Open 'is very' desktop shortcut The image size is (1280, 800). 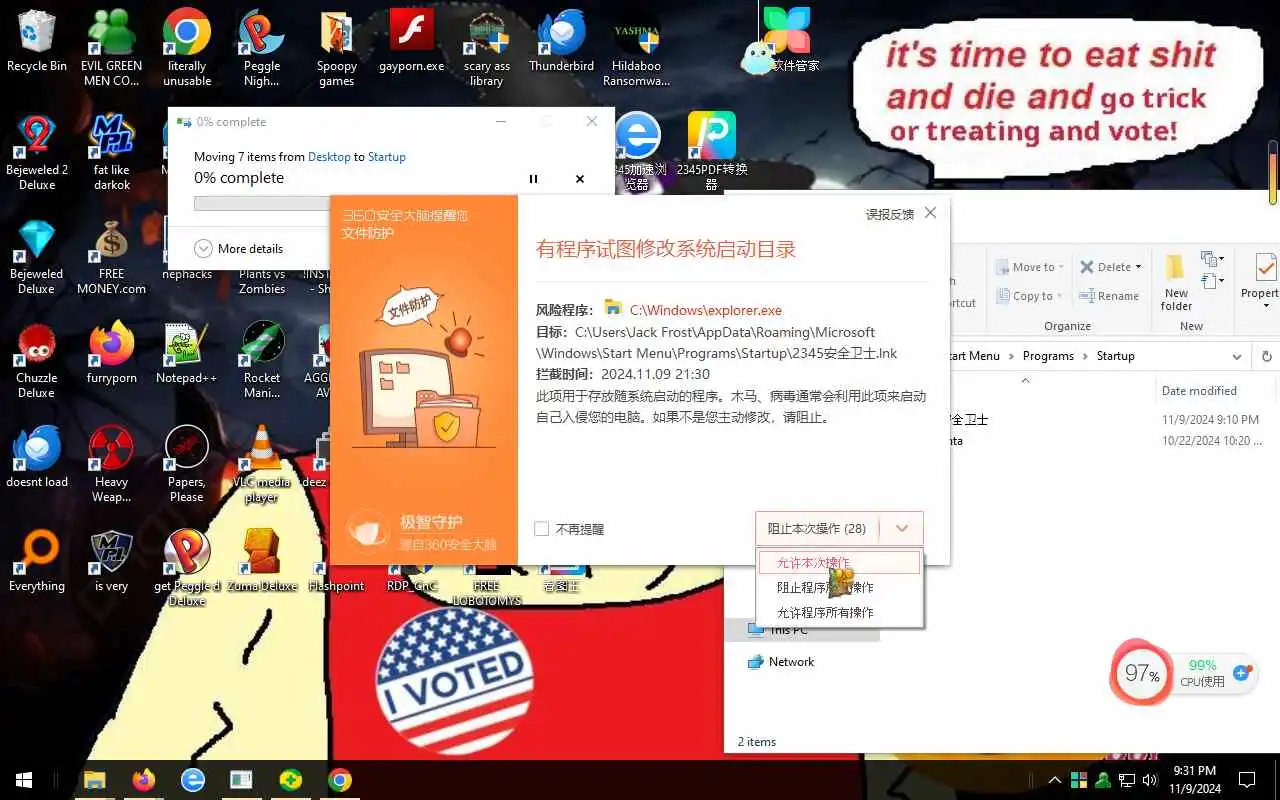112,560
